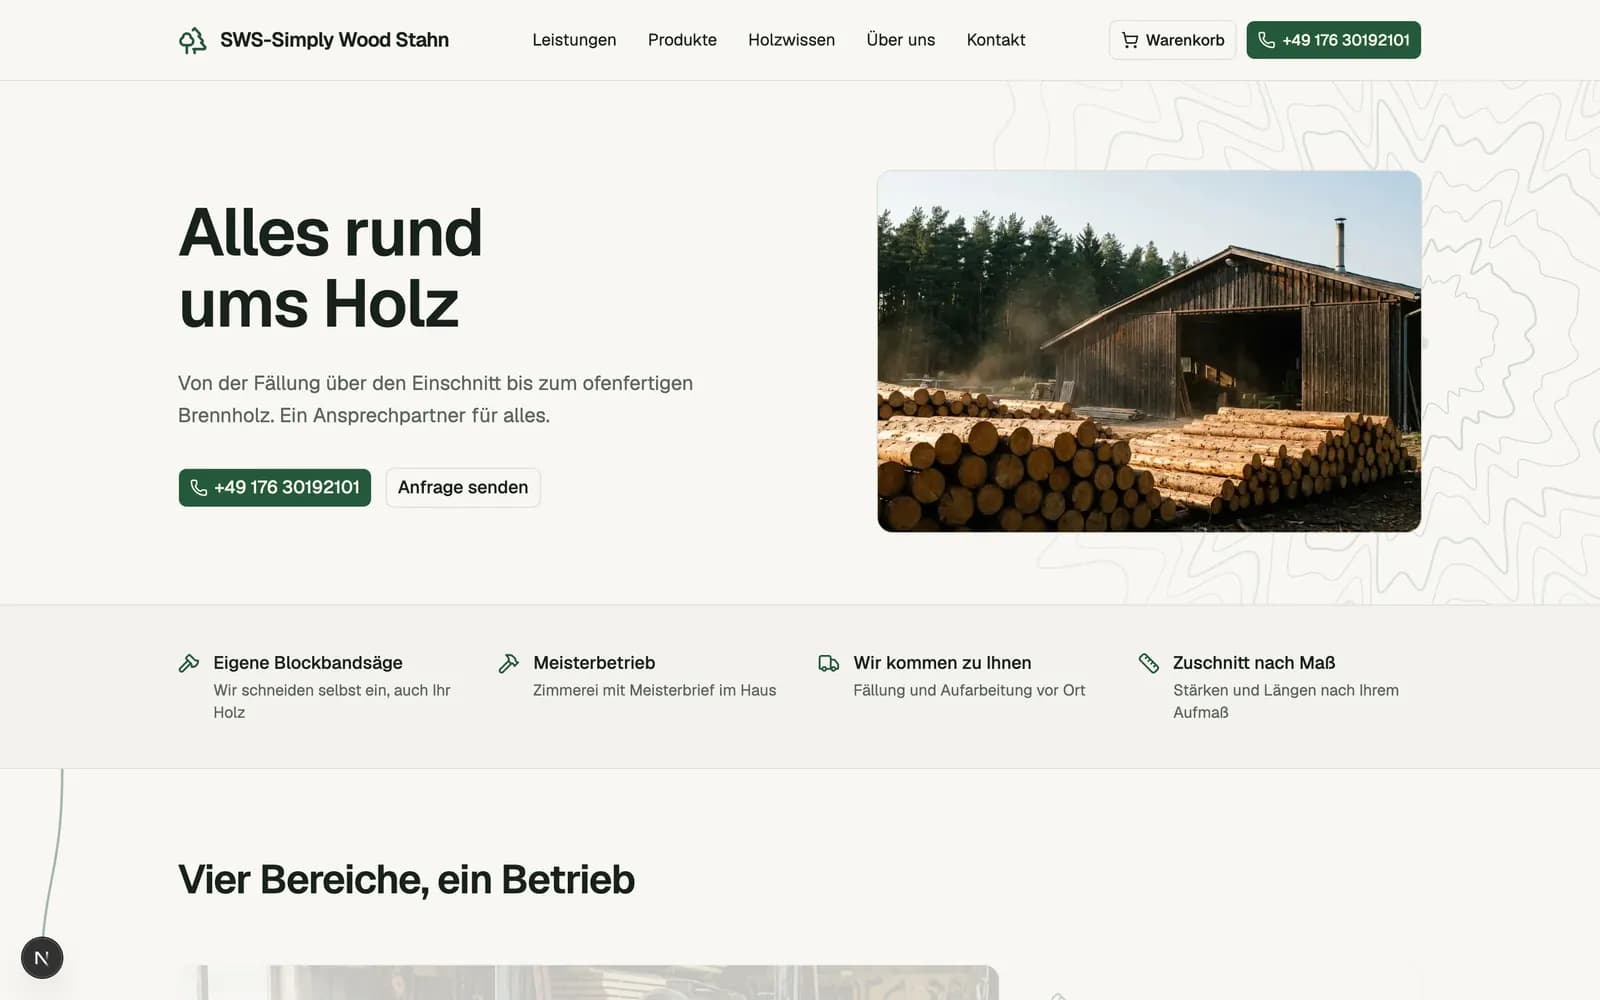Click the Eigene Blockbandsäge axe icon
The image size is (1600, 1000).
tap(189, 663)
